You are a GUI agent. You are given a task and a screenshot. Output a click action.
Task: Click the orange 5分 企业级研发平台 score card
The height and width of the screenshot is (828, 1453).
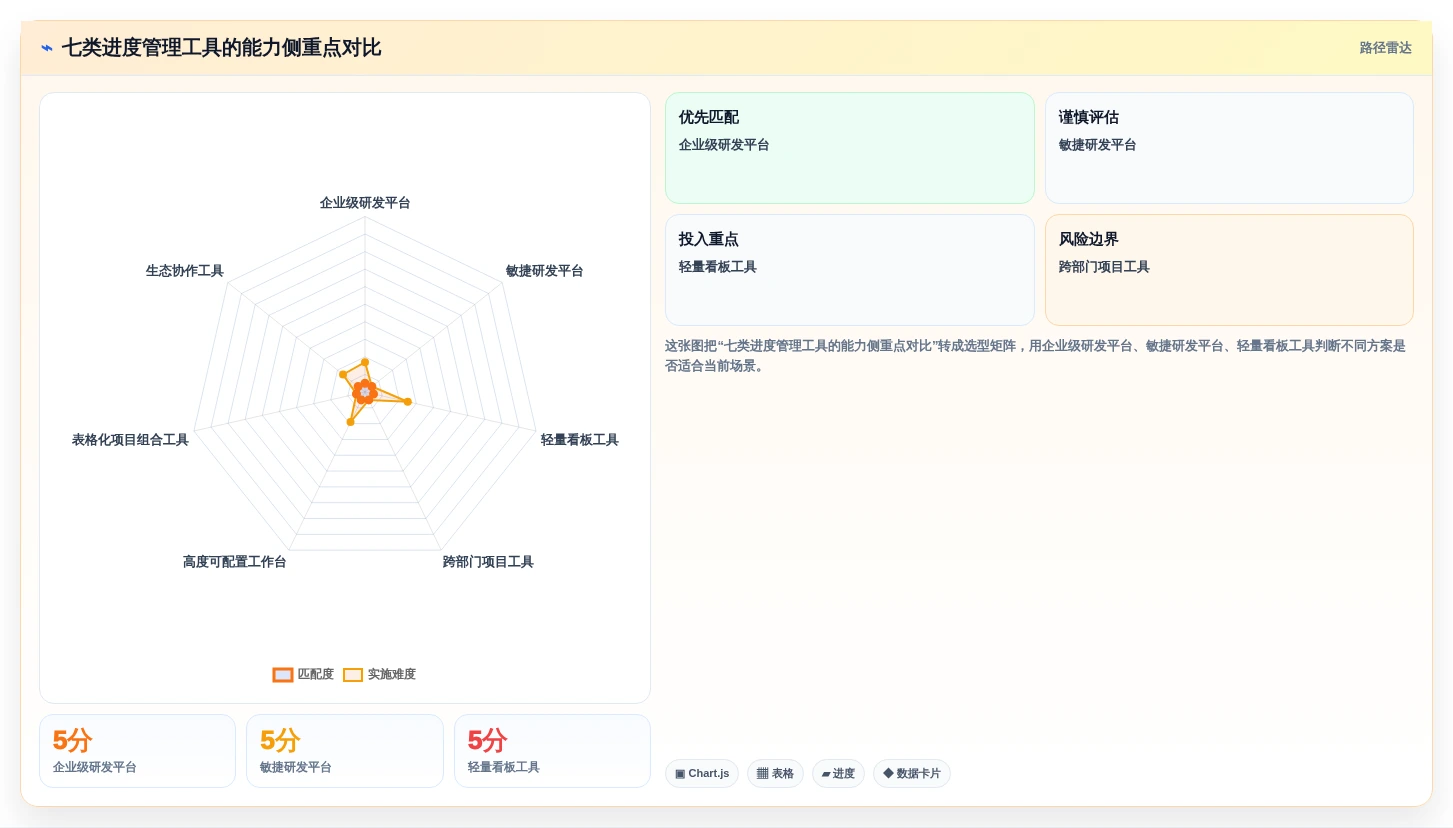[x=137, y=751]
